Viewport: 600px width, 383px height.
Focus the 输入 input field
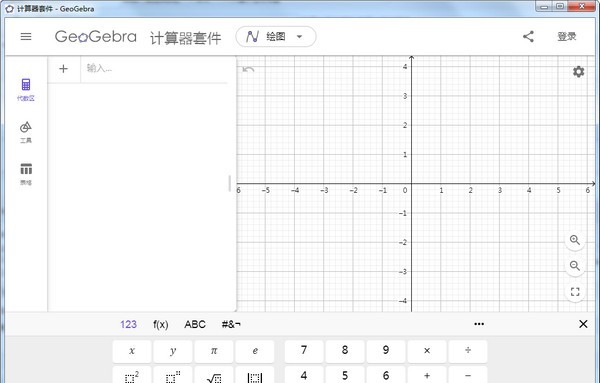pos(154,69)
